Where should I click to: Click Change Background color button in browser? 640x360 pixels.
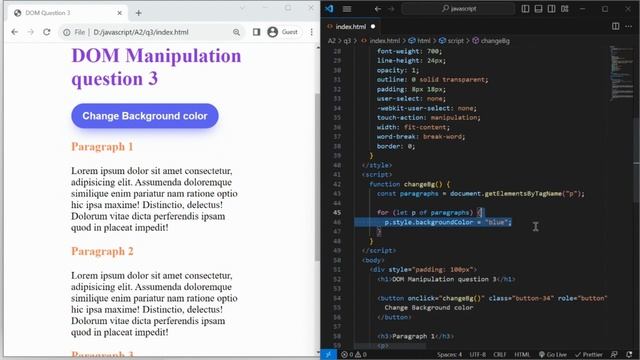(145, 116)
